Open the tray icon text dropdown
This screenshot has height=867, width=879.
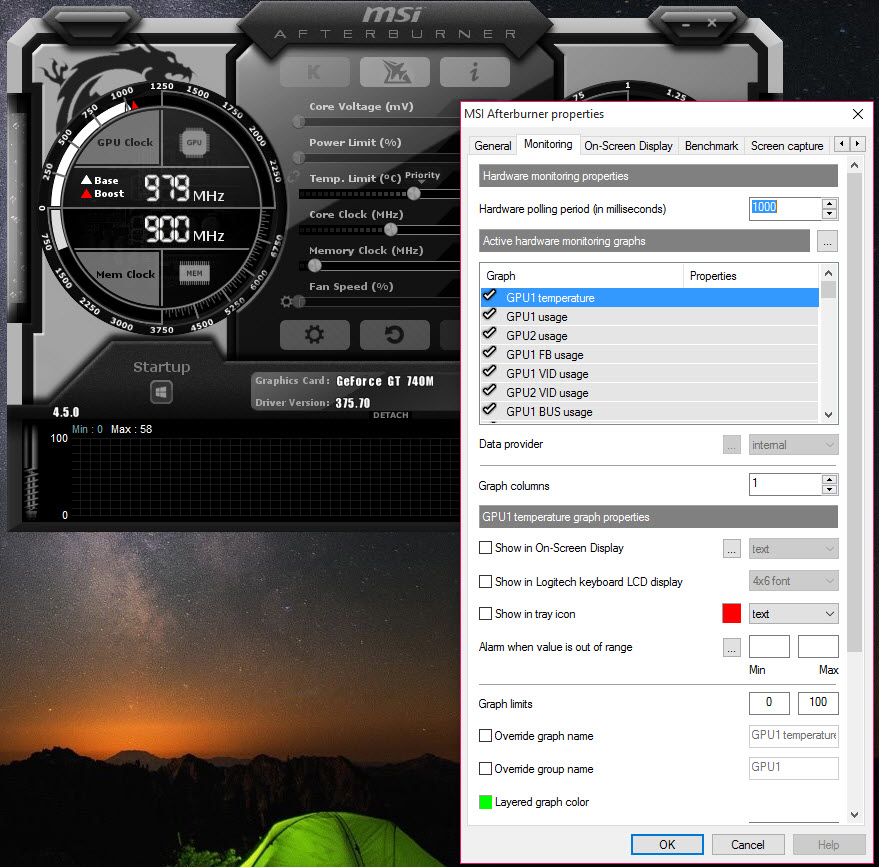793,614
